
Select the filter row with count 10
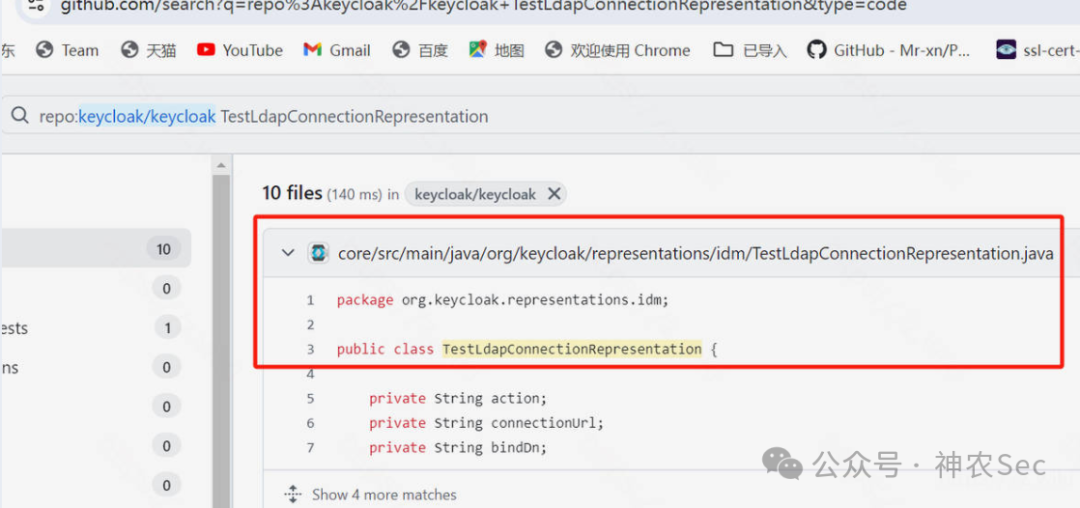click(96, 248)
